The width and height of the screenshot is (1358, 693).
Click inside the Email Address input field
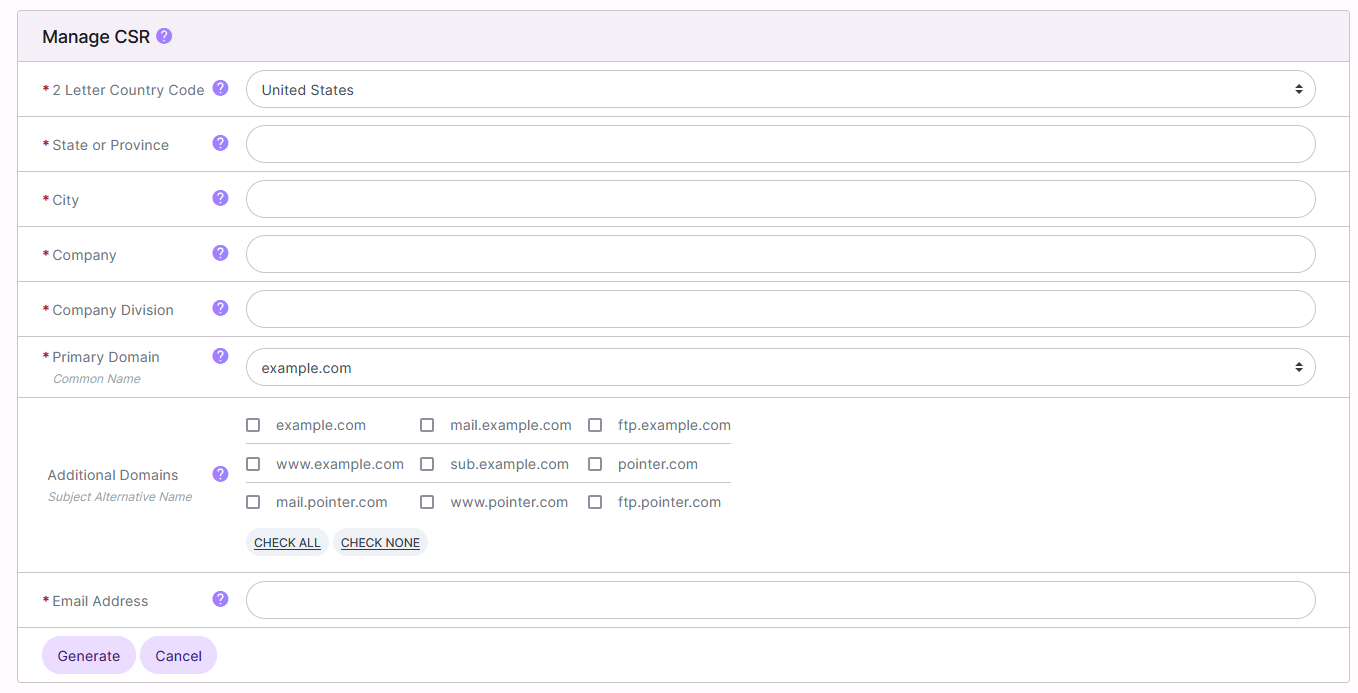(780, 599)
